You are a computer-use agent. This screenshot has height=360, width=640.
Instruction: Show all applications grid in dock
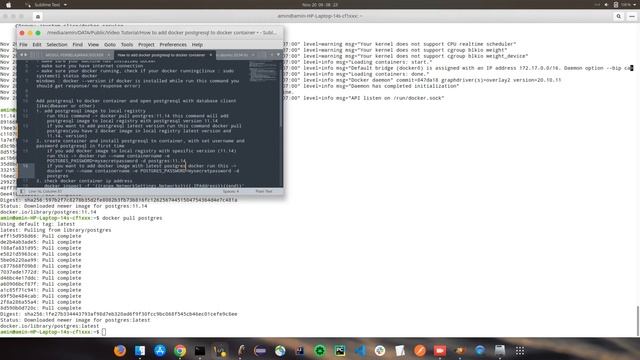pos(520,351)
